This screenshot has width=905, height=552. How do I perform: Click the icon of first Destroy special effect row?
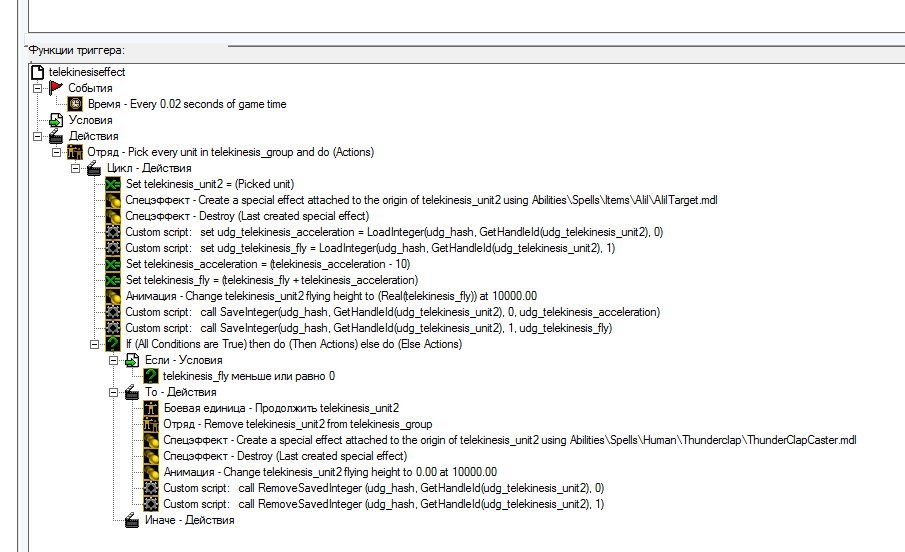tap(113, 216)
